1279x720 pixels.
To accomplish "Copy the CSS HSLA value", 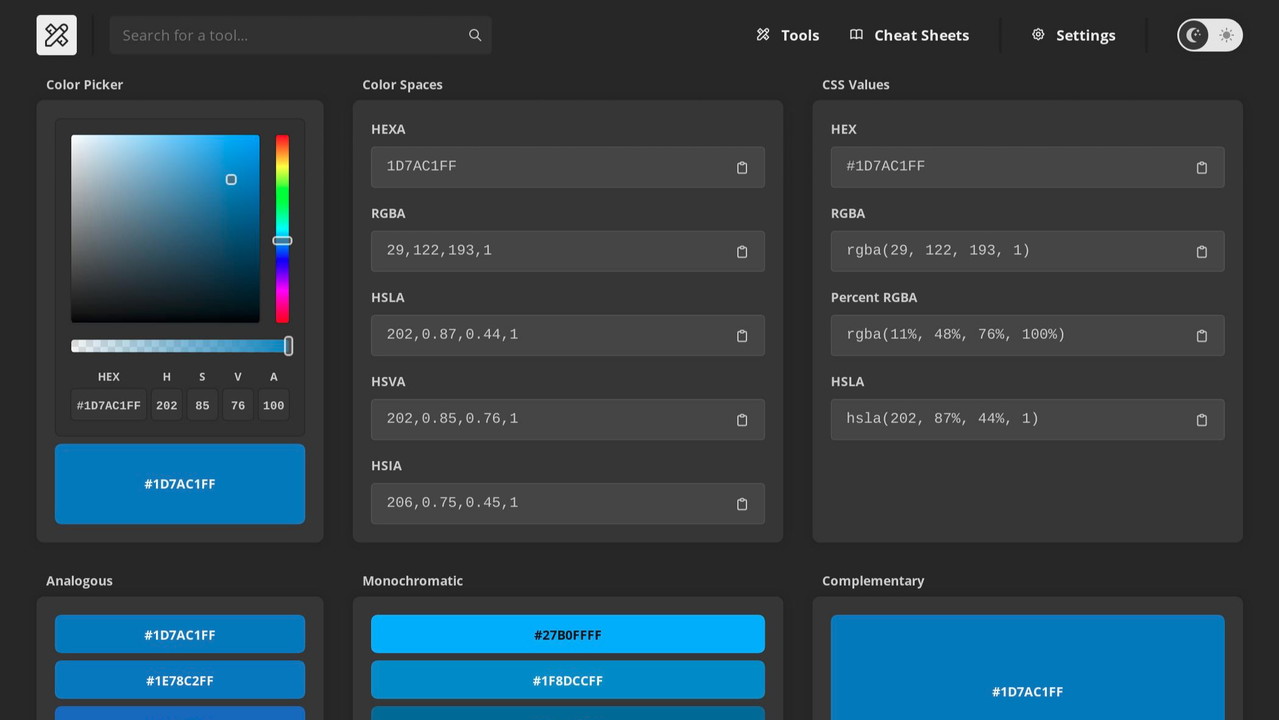I will pyautogui.click(x=1201, y=420).
